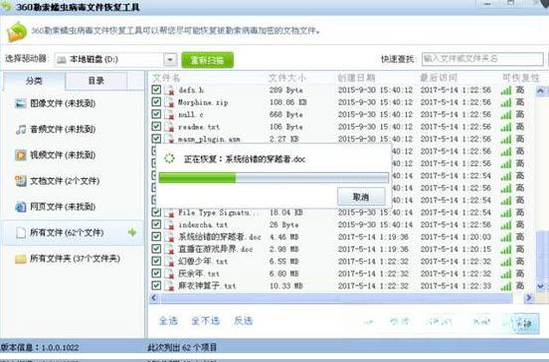This screenshot has height=362, width=549.
Task: Click spinning progress icon in recovery dialog
Action: [x=169, y=159]
